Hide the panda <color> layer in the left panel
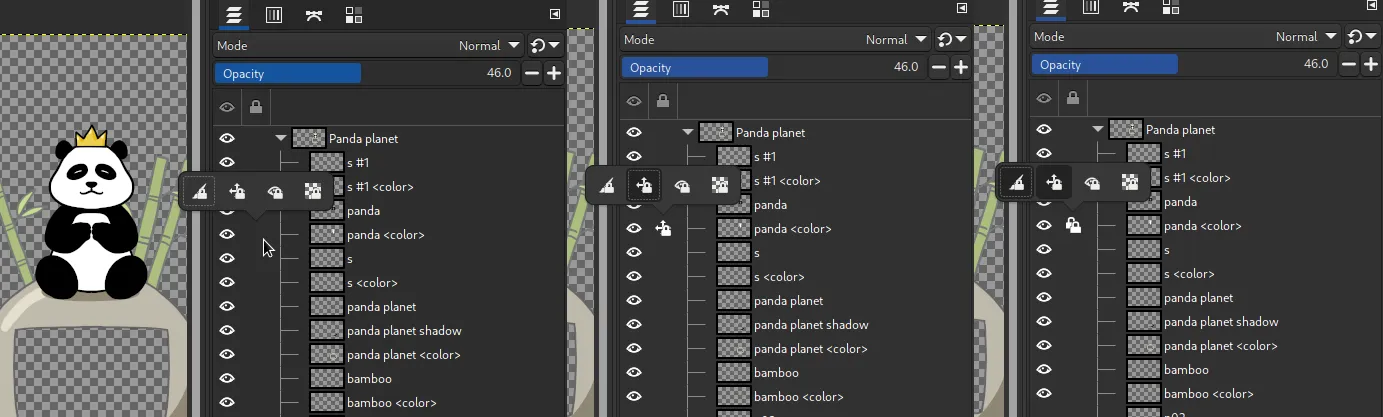The width and height of the screenshot is (1383, 417). click(227, 234)
